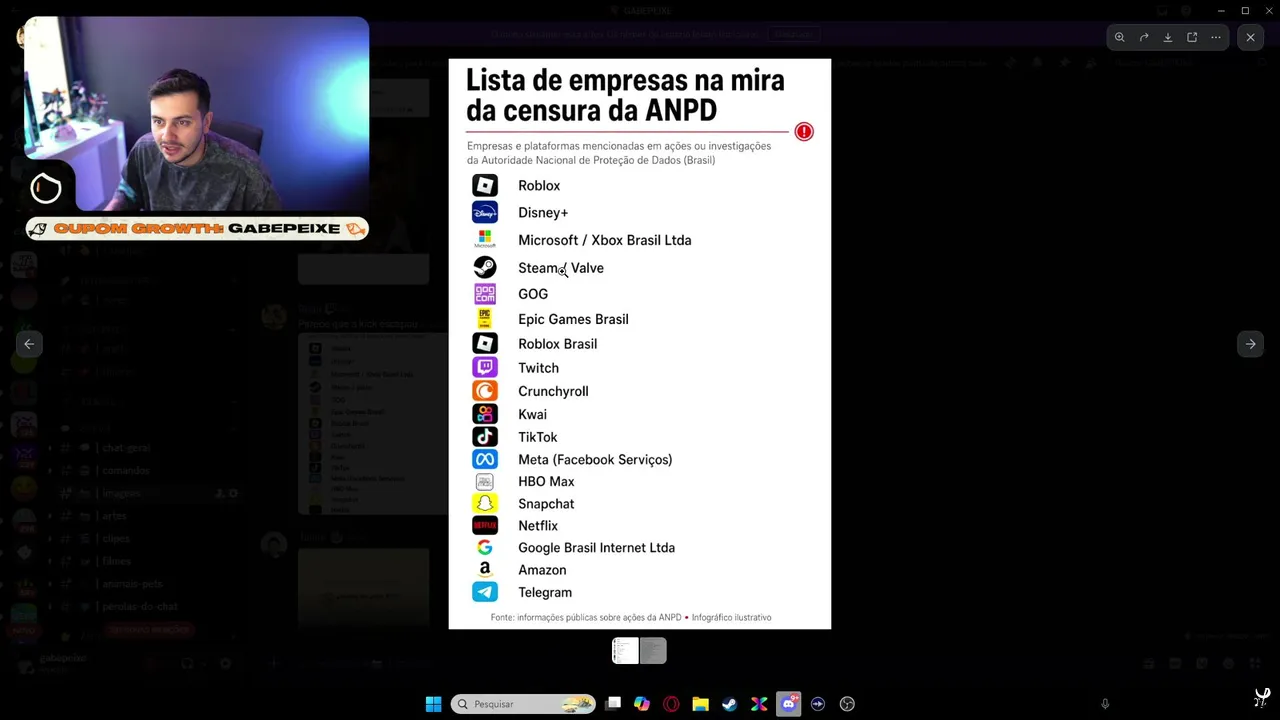This screenshot has height=720, width=1280.
Task: Select the gray second thumbnail in the strip
Action: (653, 651)
